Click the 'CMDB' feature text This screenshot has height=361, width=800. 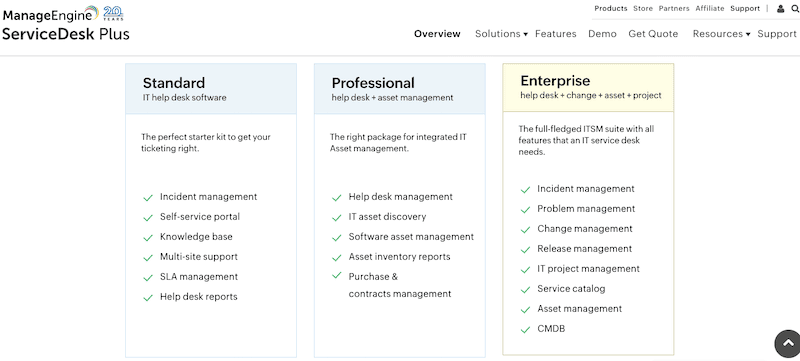[x=551, y=329]
